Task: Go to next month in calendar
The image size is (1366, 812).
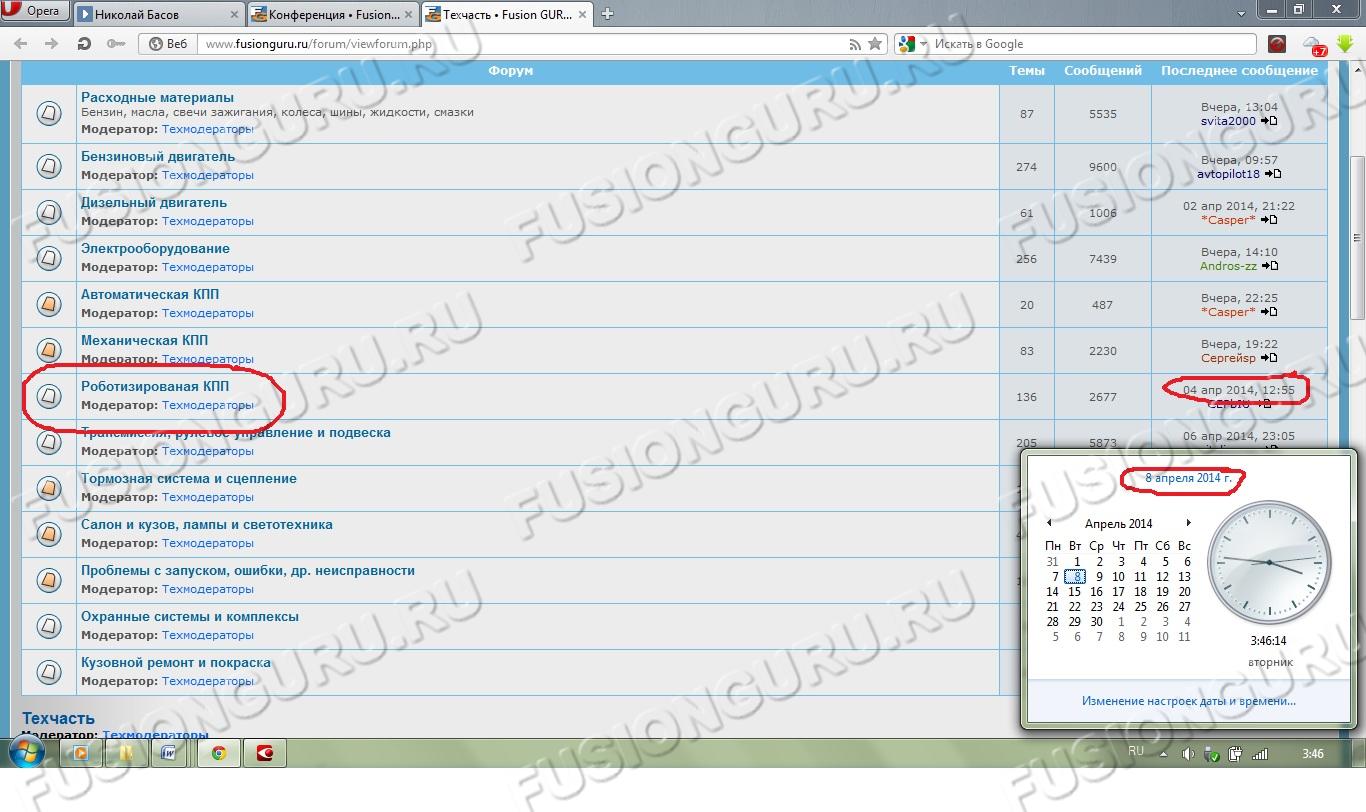Action: pos(1188,523)
